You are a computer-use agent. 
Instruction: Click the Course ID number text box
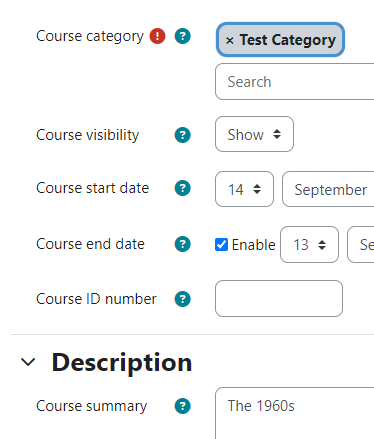pyautogui.click(x=279, y=298)
